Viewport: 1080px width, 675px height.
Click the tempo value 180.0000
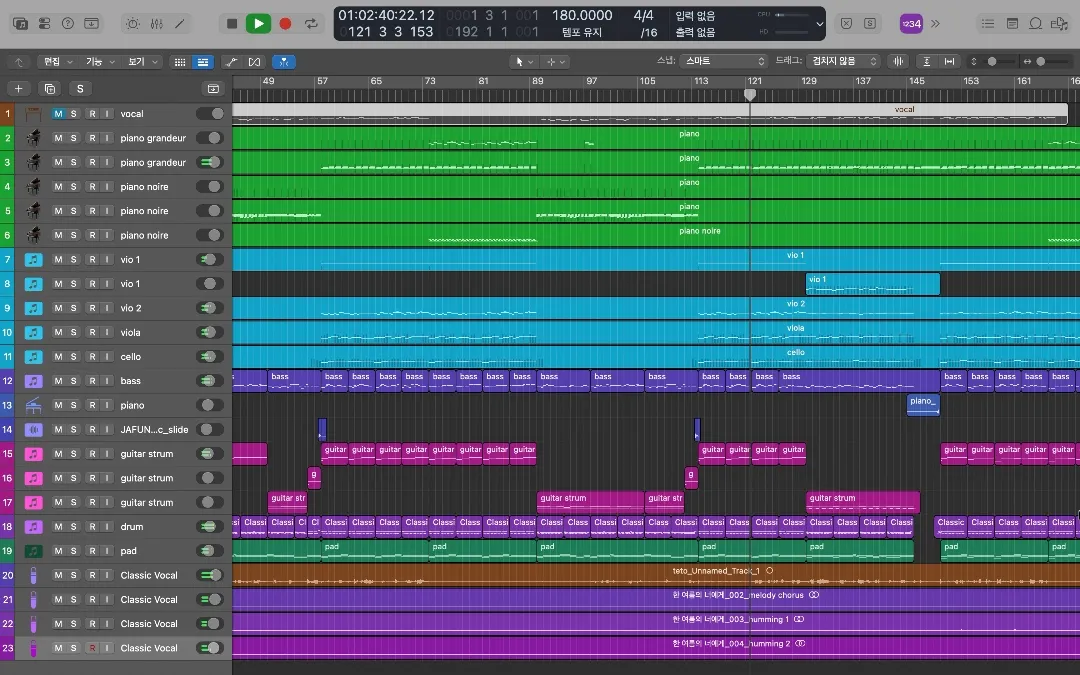(582, 15)
